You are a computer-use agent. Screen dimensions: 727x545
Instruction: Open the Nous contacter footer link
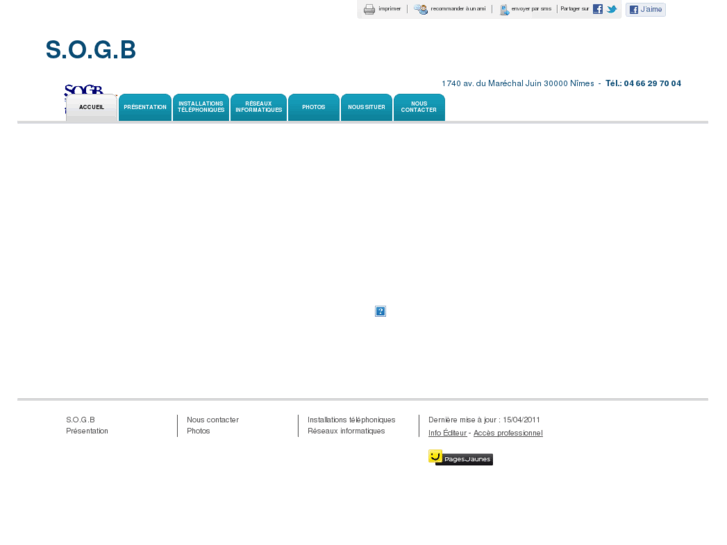point(212,420)
